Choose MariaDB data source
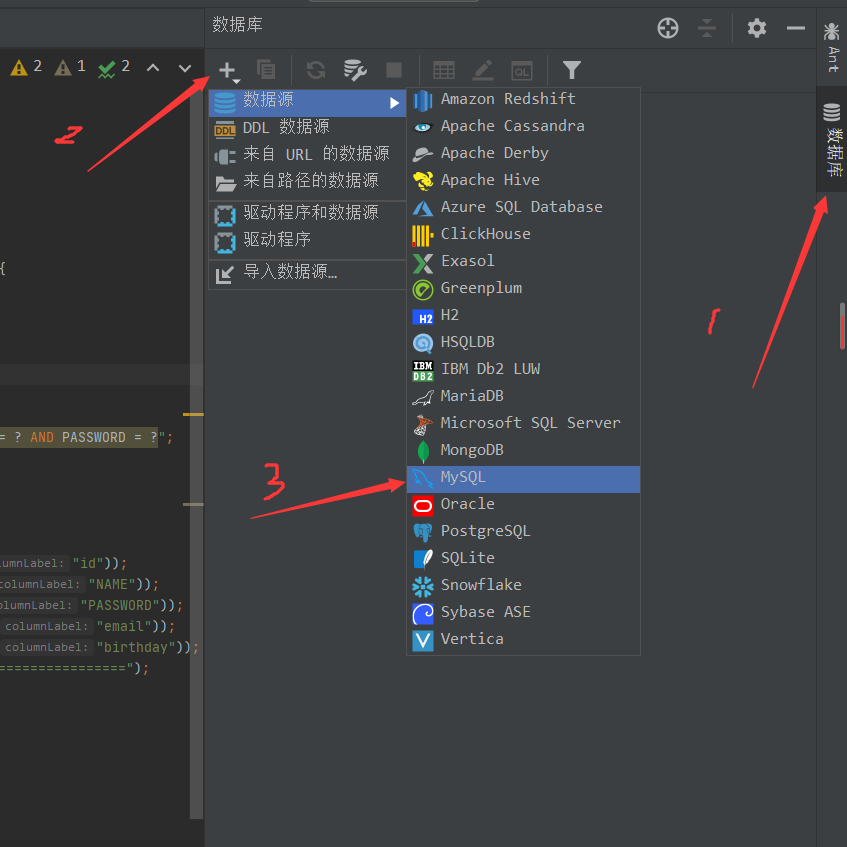 click(523, 398)
